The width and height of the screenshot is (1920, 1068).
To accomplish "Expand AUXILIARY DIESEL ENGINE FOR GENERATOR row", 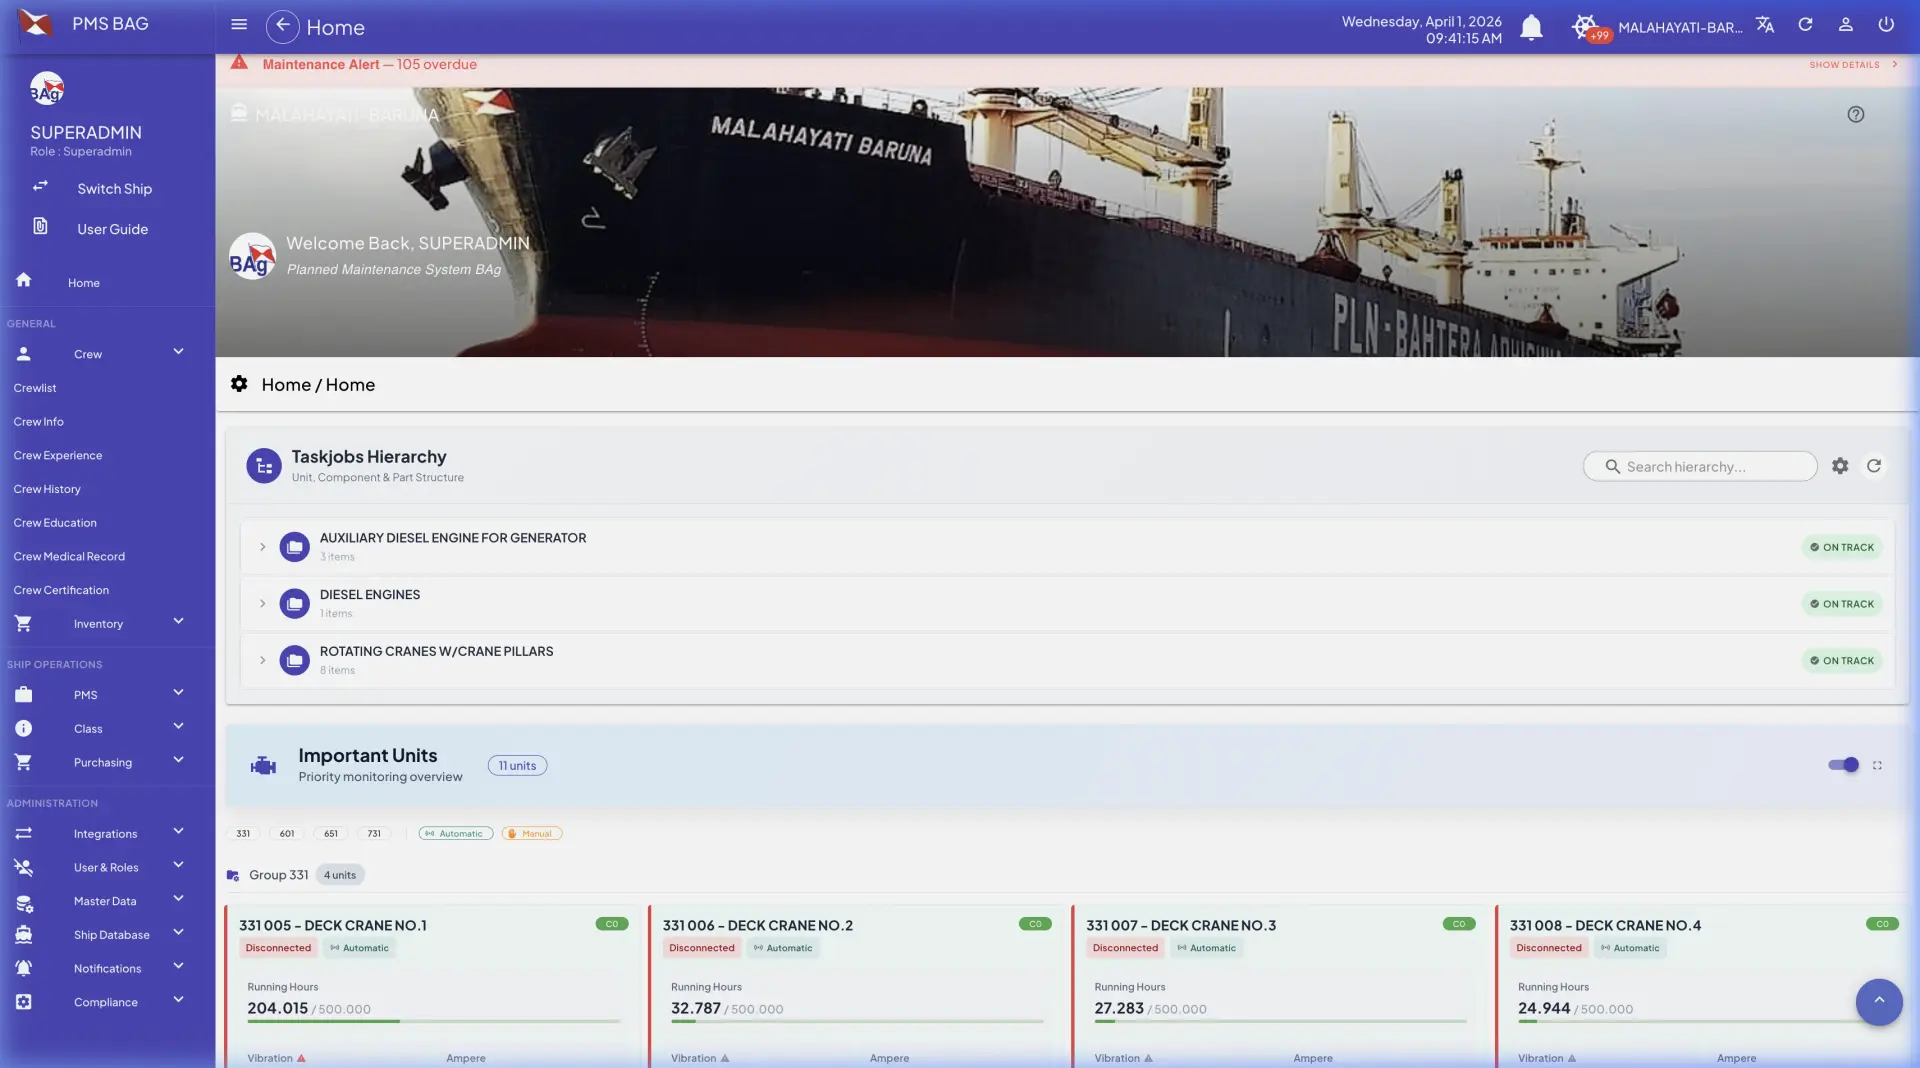I will pyautogui.click(x=263, y=547).
